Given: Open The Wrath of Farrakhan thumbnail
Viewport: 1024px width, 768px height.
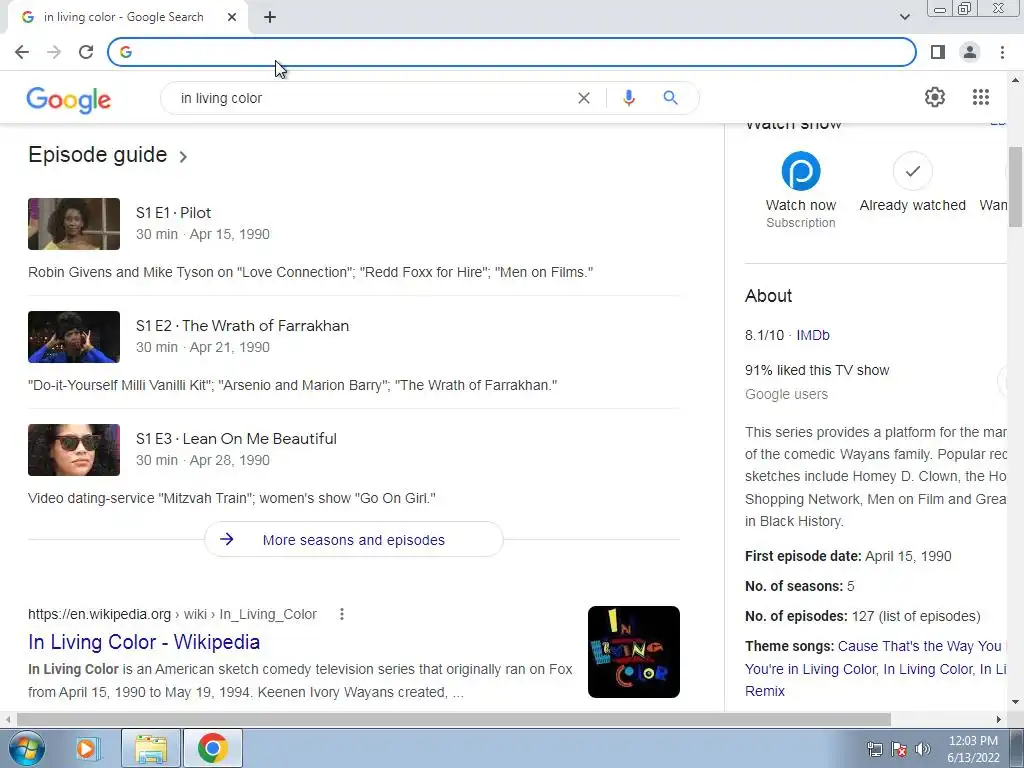Looking at the screenshot, I should click(74, 337).
